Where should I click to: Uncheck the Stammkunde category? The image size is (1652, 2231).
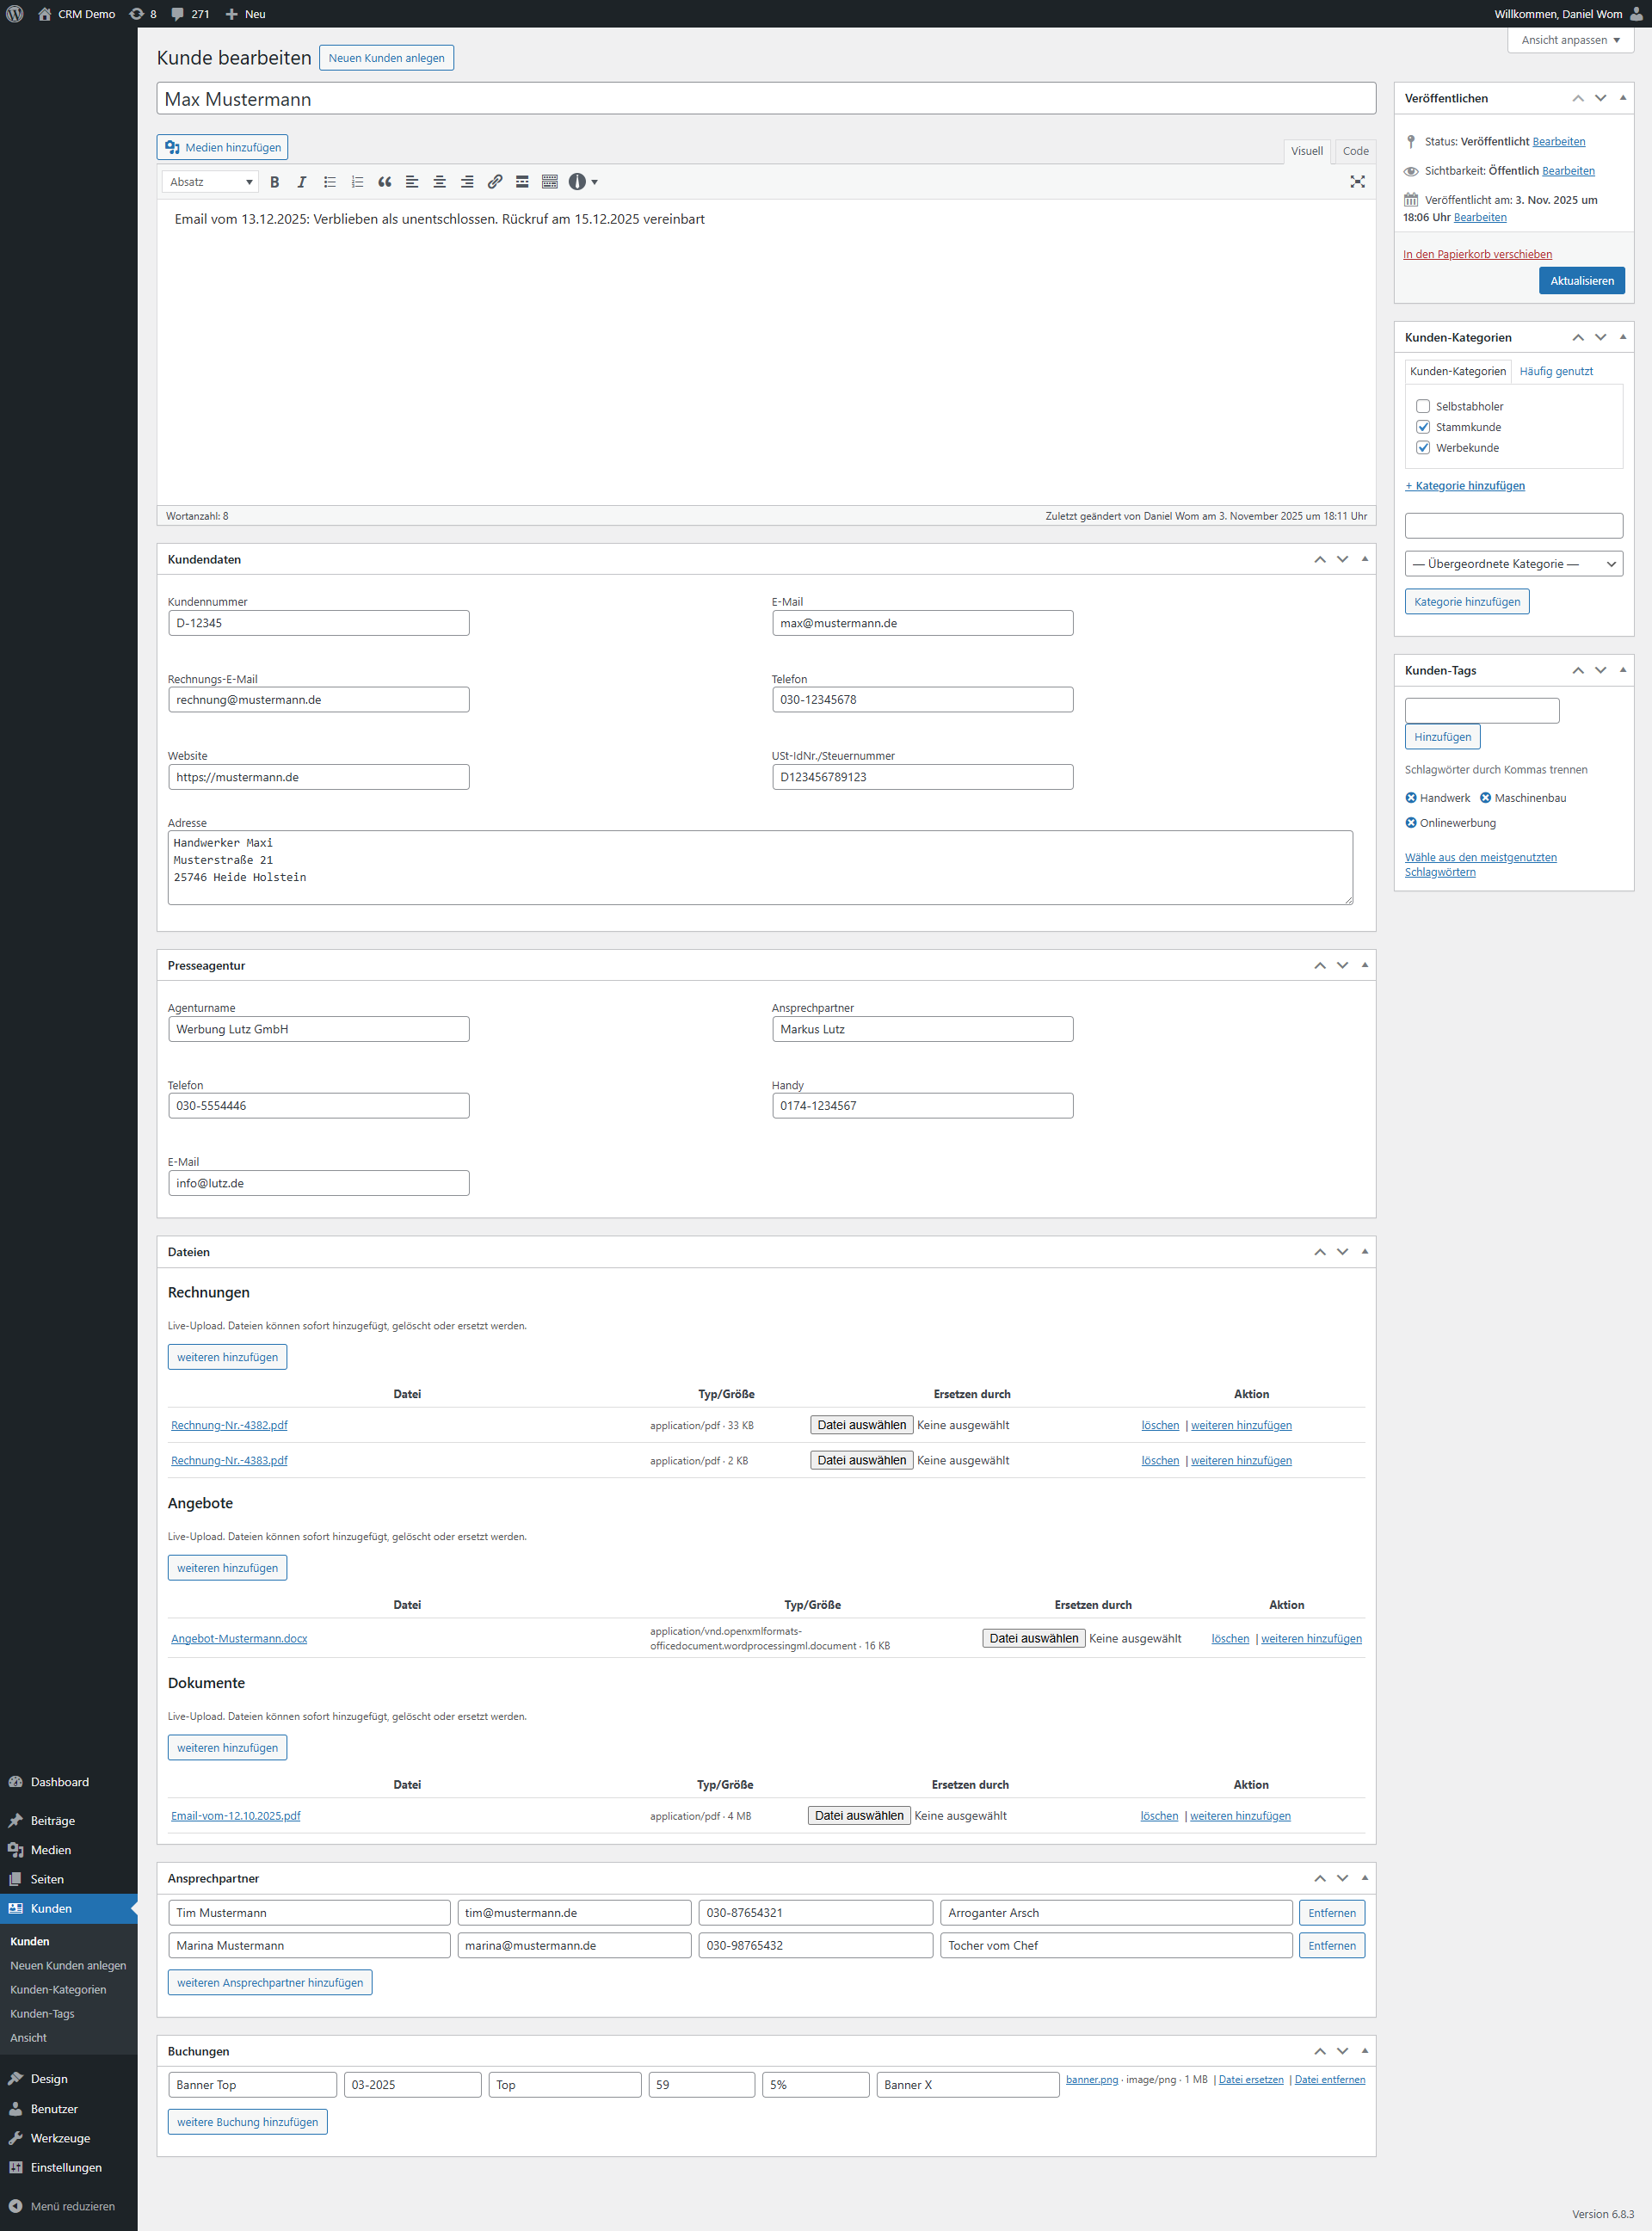click(x=1424, y=427)
